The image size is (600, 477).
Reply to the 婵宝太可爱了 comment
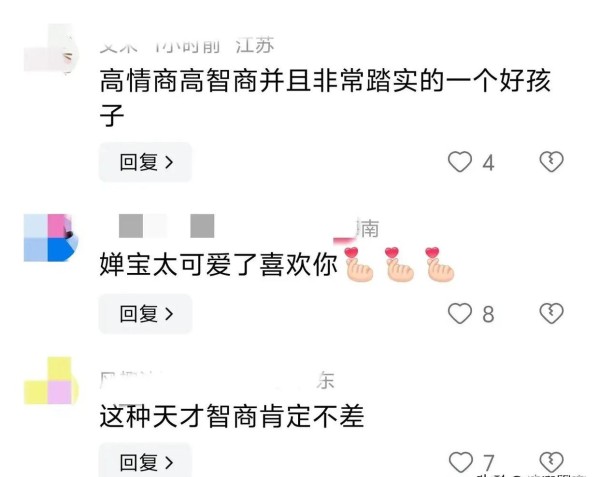click(x=145, y=314)
